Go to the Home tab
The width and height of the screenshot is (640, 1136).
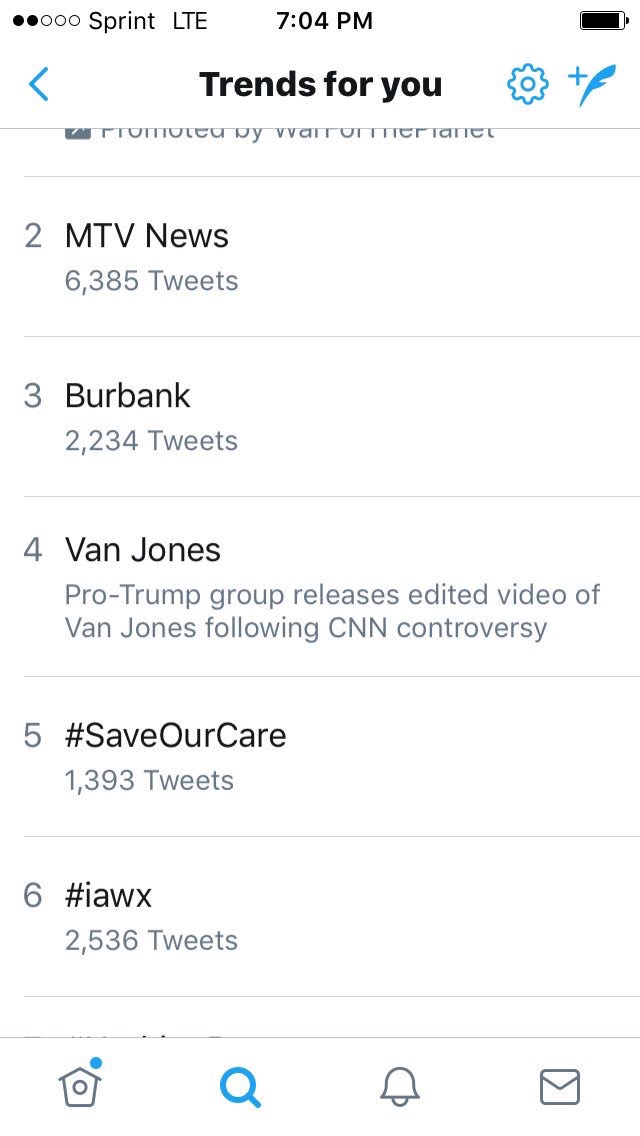(x=81, y=1085)
